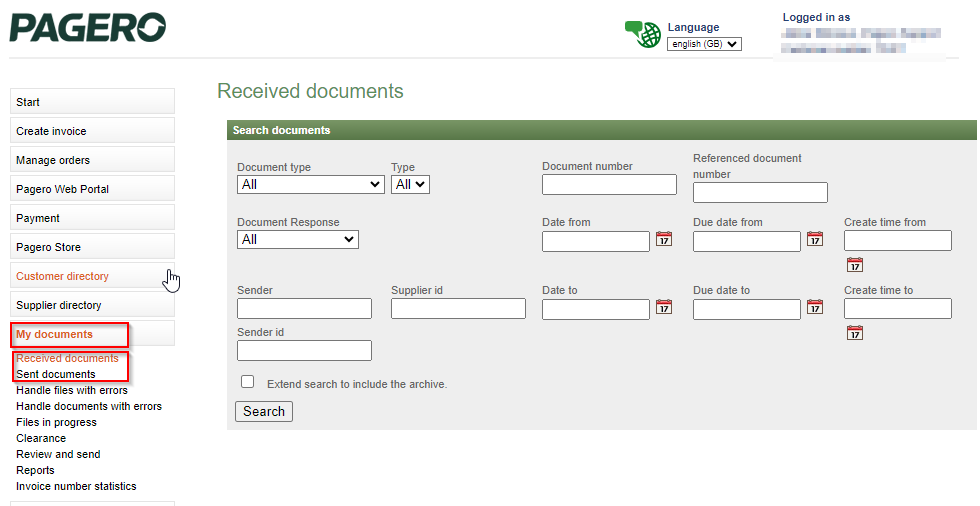Open the Clearance link
This screenshot has height=506, width=980.
(x=41, y=438)
